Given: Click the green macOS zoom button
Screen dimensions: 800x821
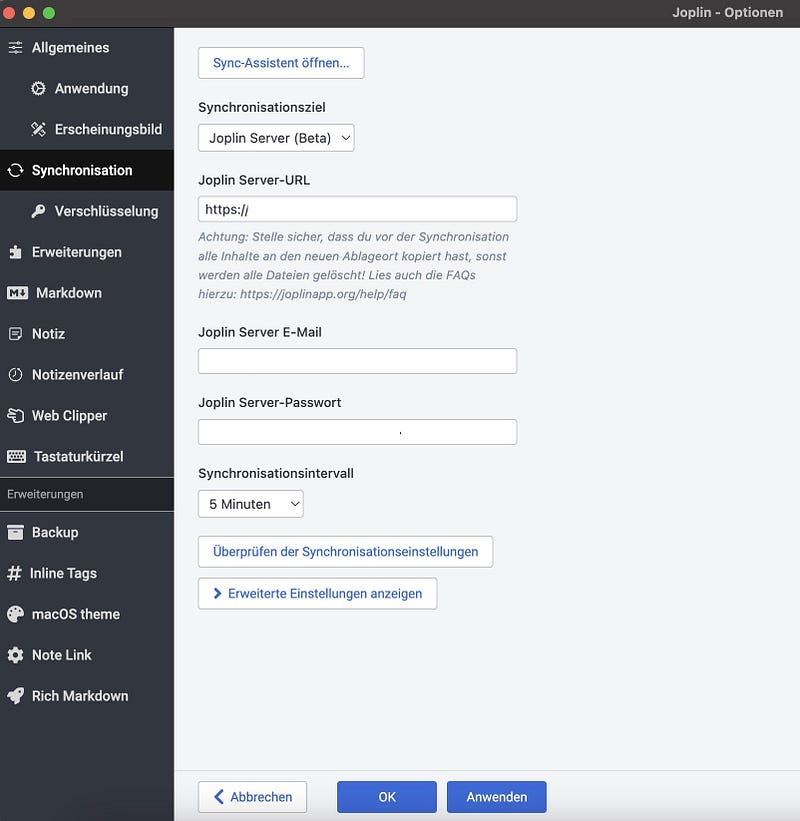Looking at the screenshot, I should (x=49, y=13).
